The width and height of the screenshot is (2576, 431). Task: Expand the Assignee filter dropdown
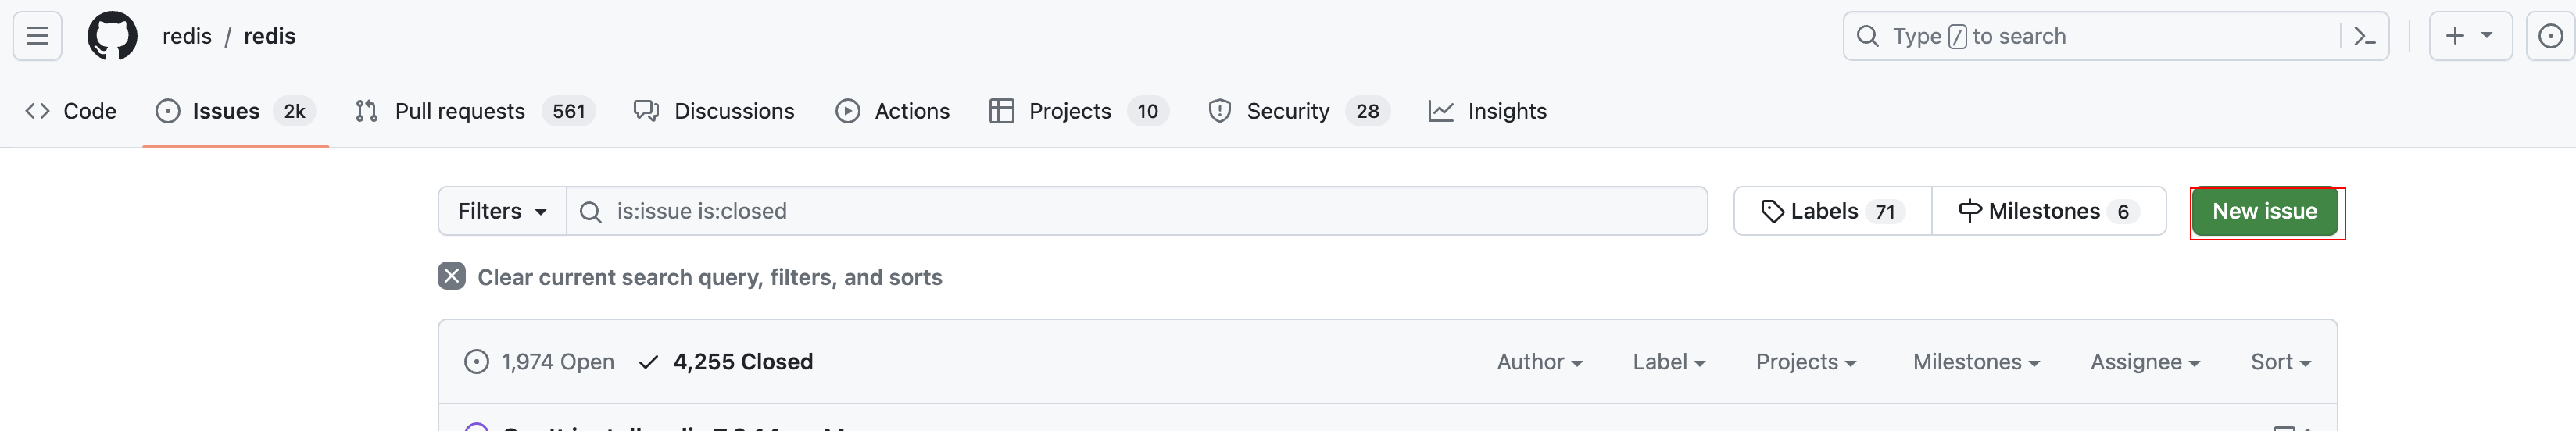pyautogui.click(x=2144, y=362)
